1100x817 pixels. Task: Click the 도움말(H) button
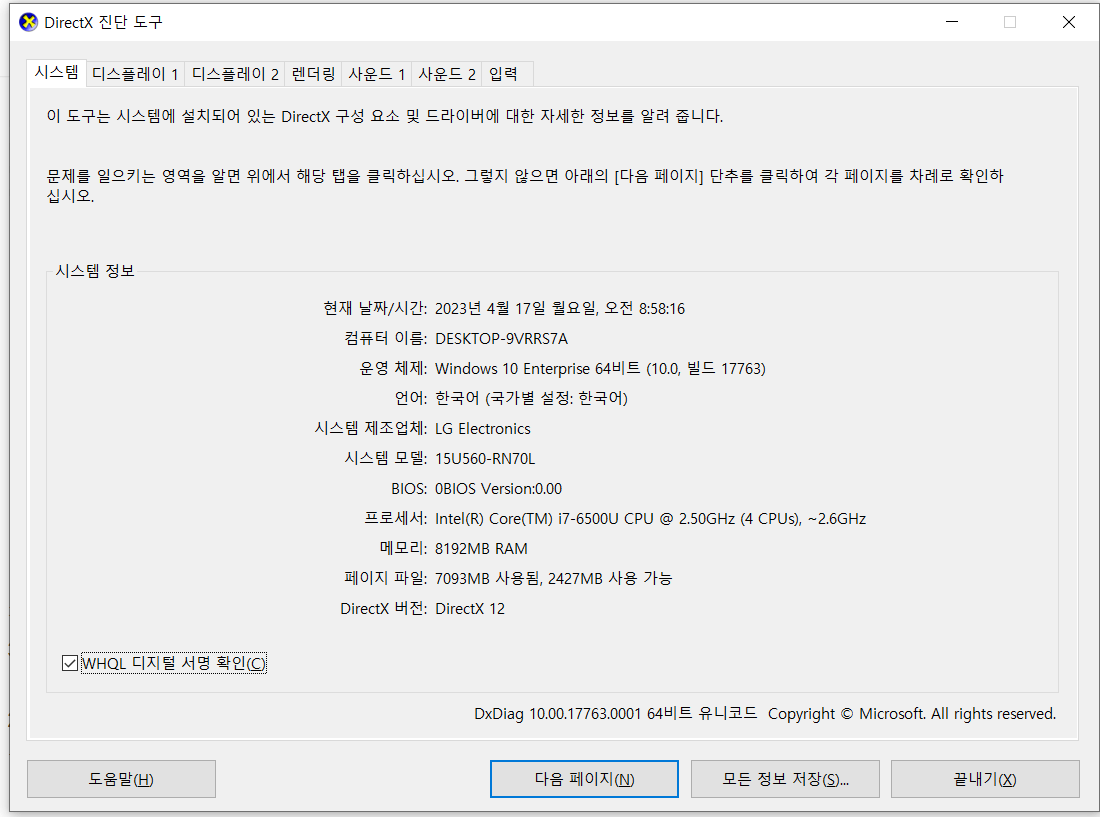[x=120, y=779]
